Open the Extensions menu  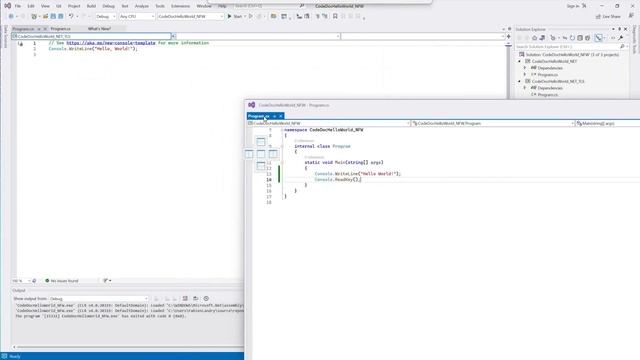180,6
